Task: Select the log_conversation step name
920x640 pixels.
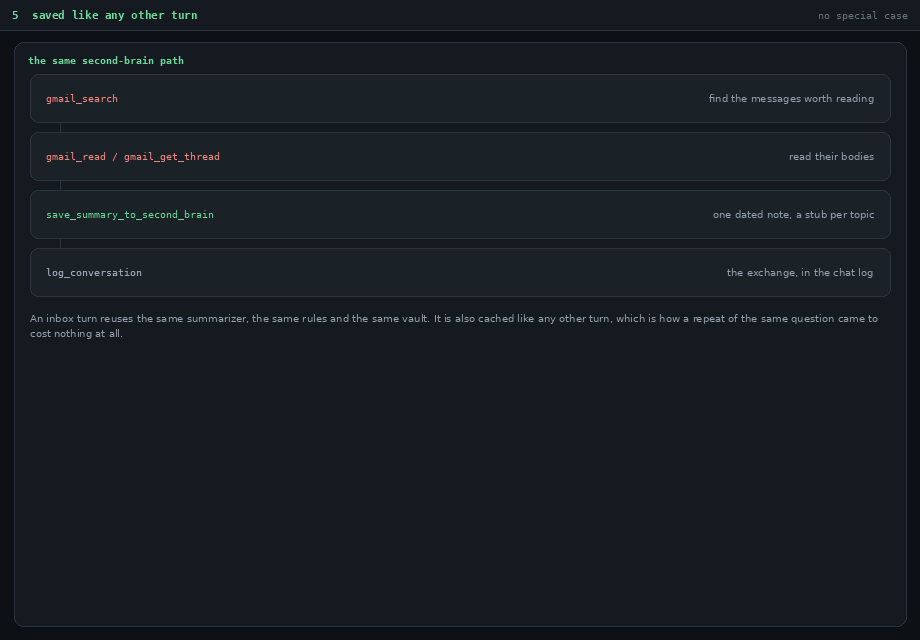Action: [x=94, y=273]
